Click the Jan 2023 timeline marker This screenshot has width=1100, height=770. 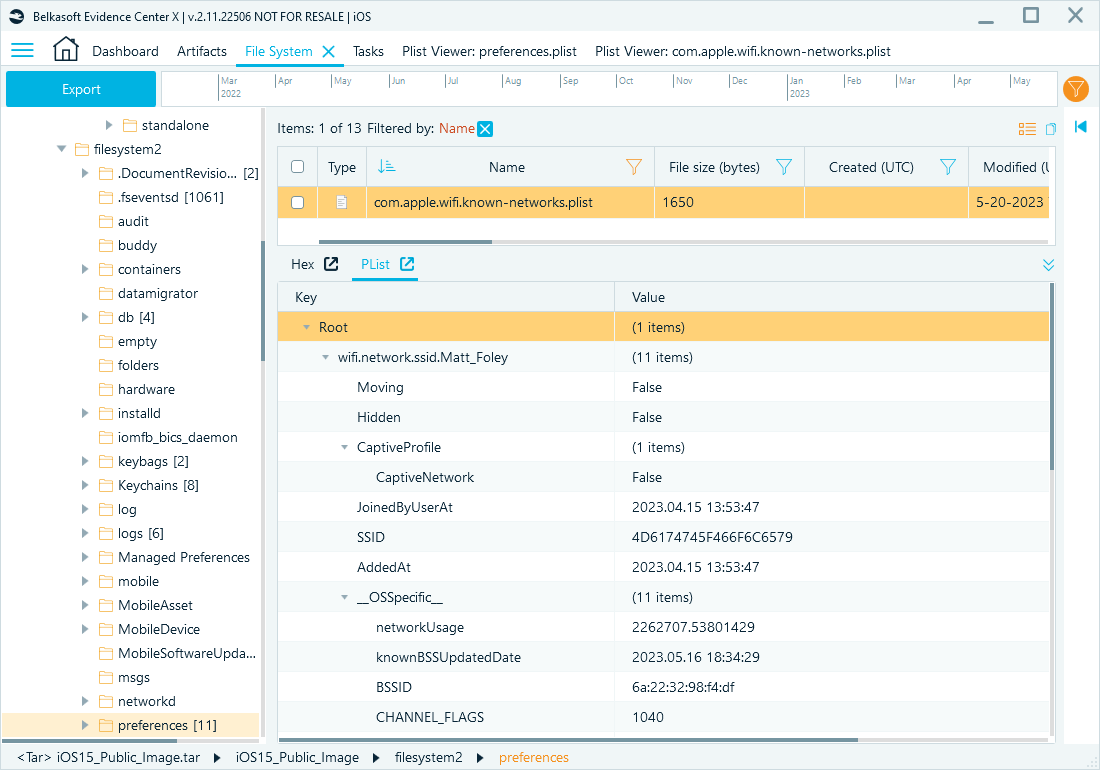(x=797, y=87)
